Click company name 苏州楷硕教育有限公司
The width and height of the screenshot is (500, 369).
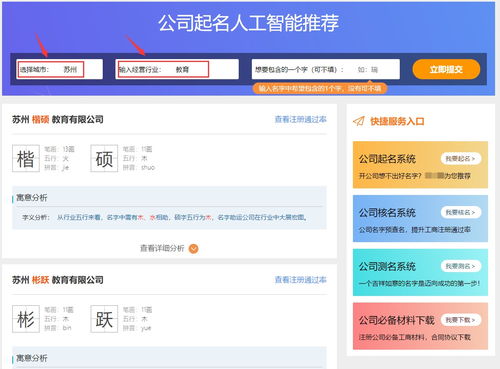click(x=58, y=119)
